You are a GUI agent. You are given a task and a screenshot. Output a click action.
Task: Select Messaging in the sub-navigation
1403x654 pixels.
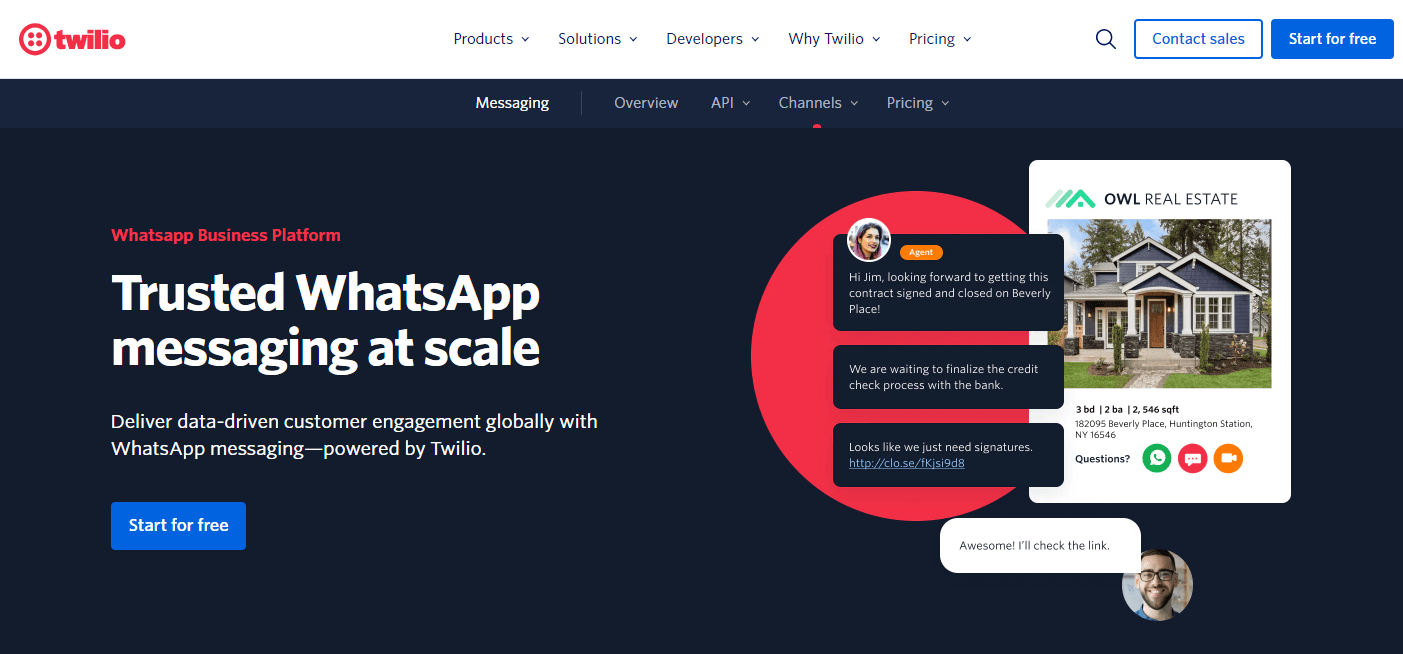click(x=512, y=103)
